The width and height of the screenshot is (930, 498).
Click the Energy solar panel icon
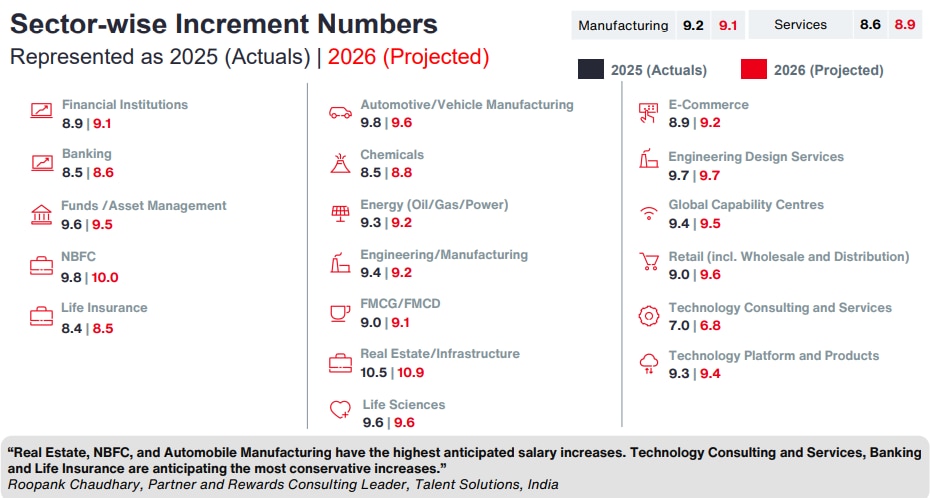pyautogui.click(x=340, y=213)
